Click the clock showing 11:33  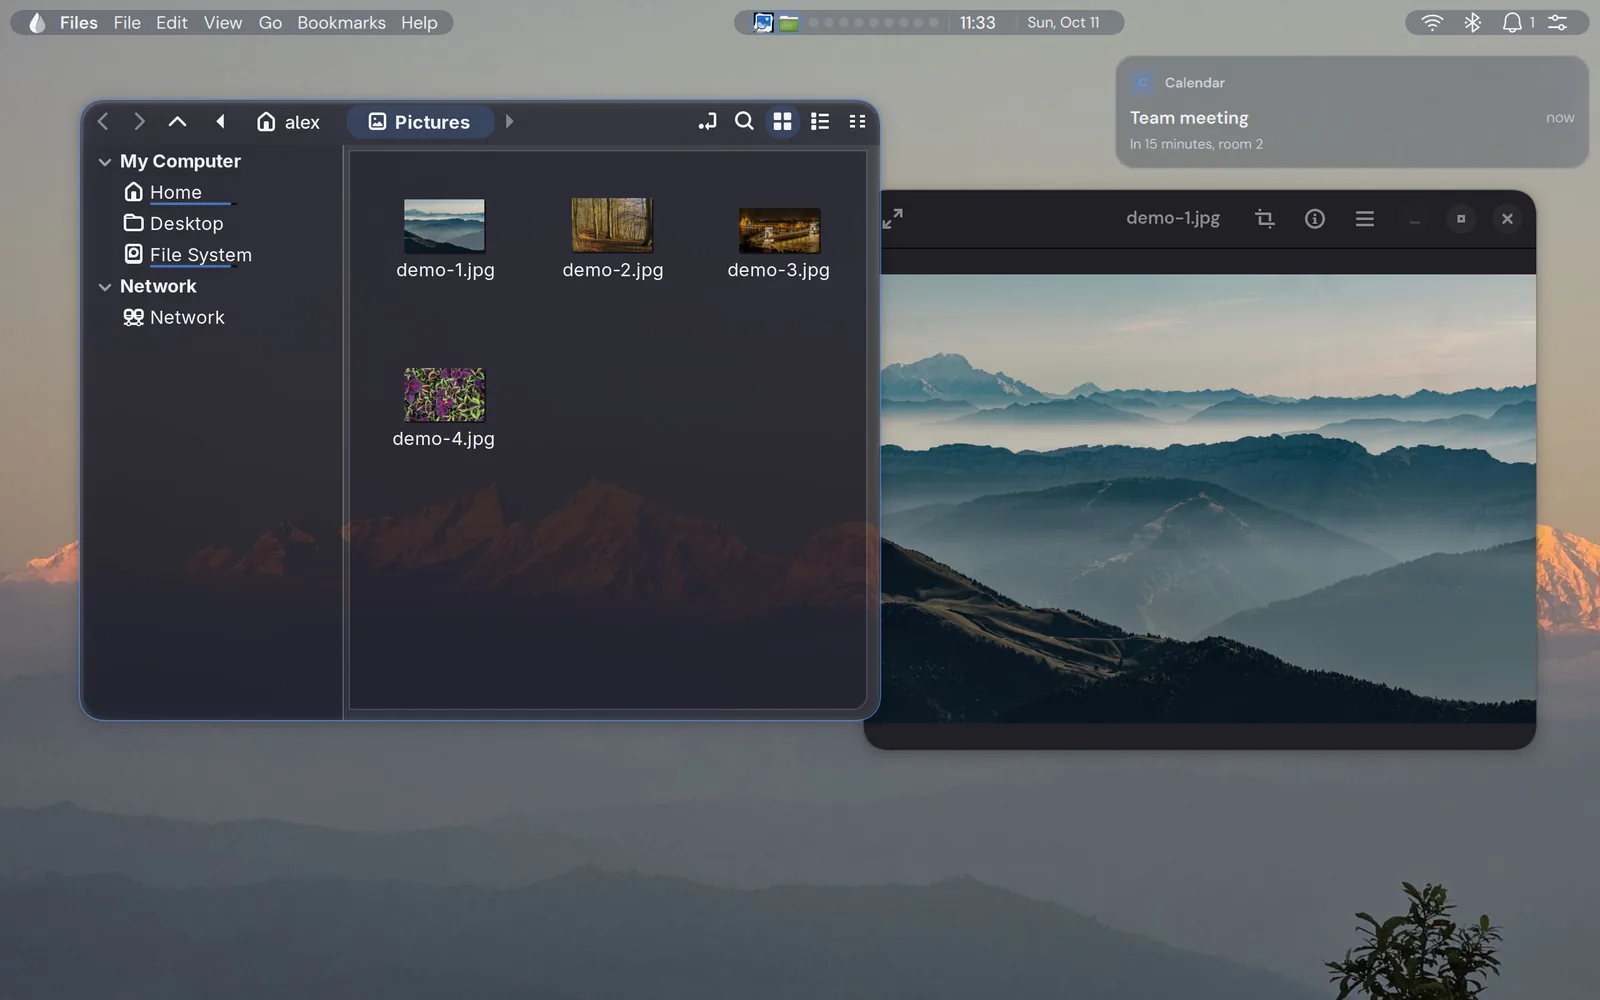click(977, 23)
